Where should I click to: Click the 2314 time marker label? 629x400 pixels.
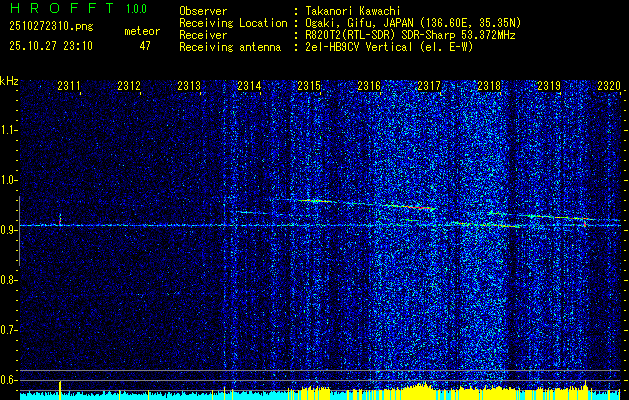249,85
